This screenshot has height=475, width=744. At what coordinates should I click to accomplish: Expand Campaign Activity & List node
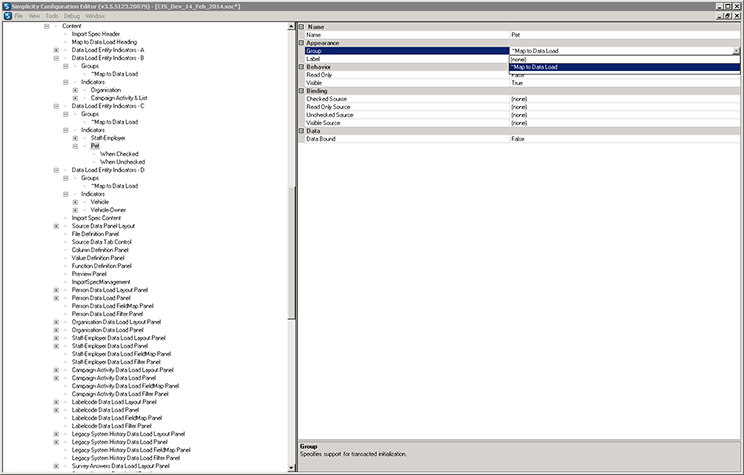point(75,98)
